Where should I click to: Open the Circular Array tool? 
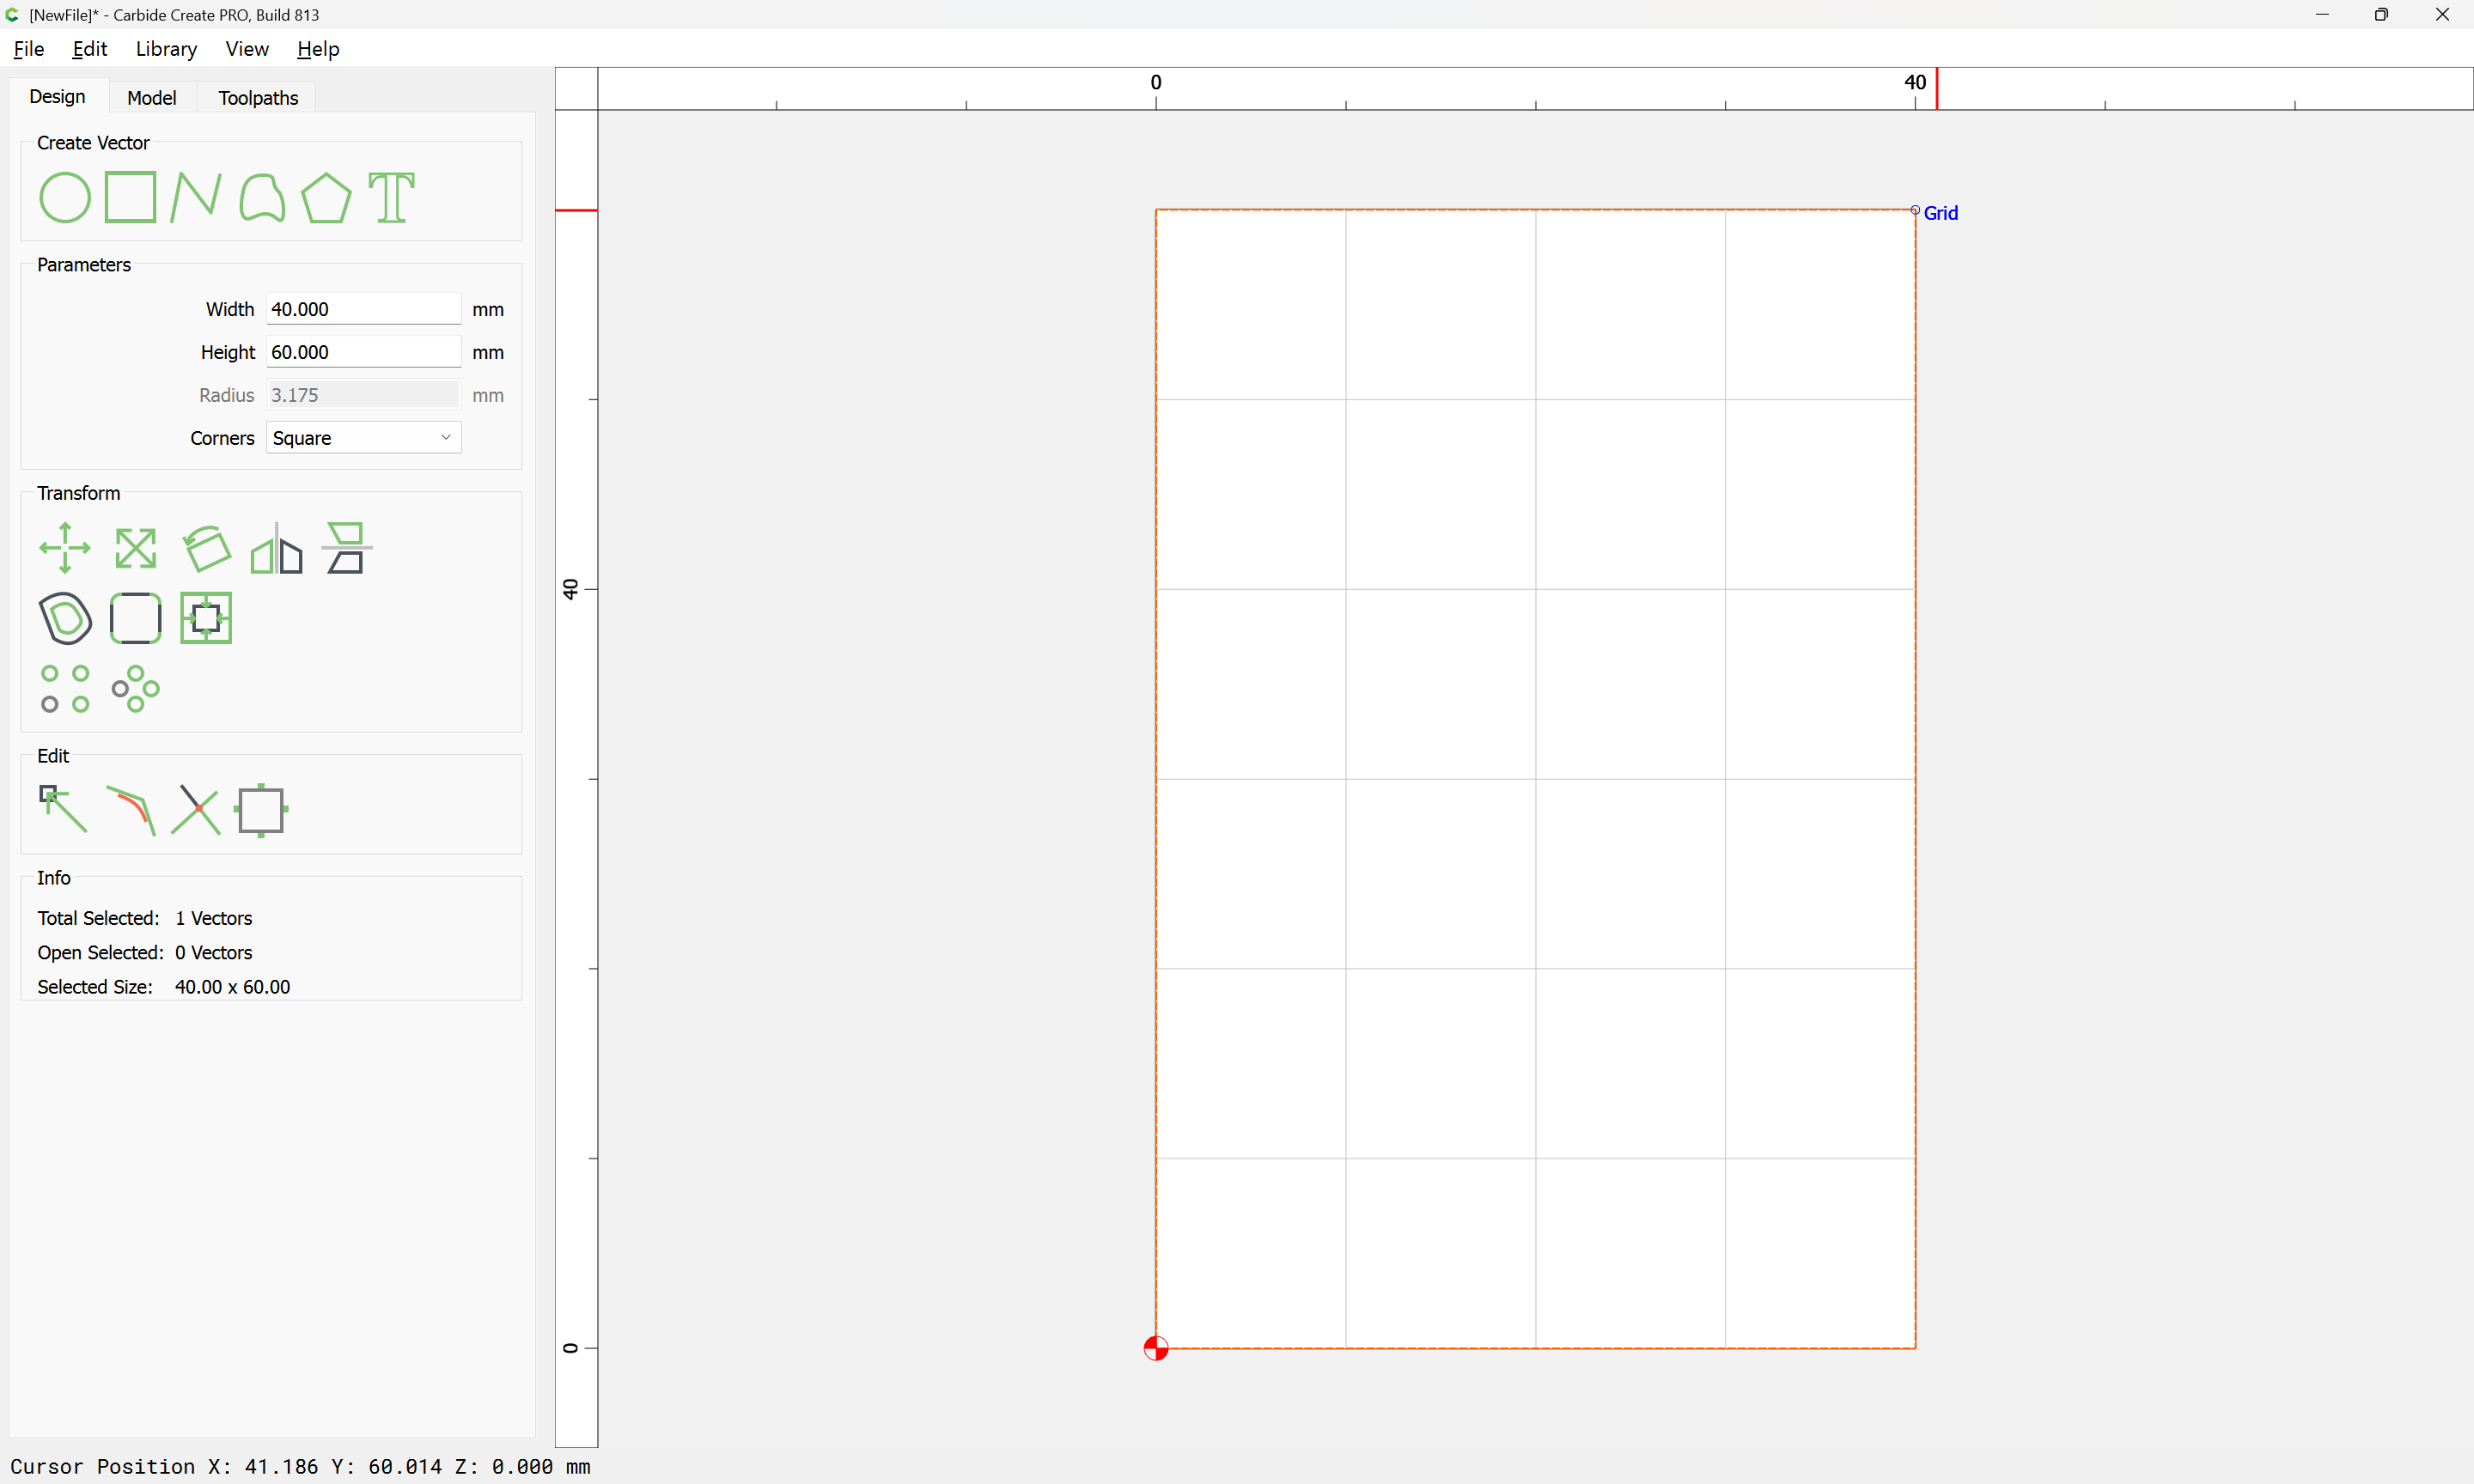click(x=135, y=689)
